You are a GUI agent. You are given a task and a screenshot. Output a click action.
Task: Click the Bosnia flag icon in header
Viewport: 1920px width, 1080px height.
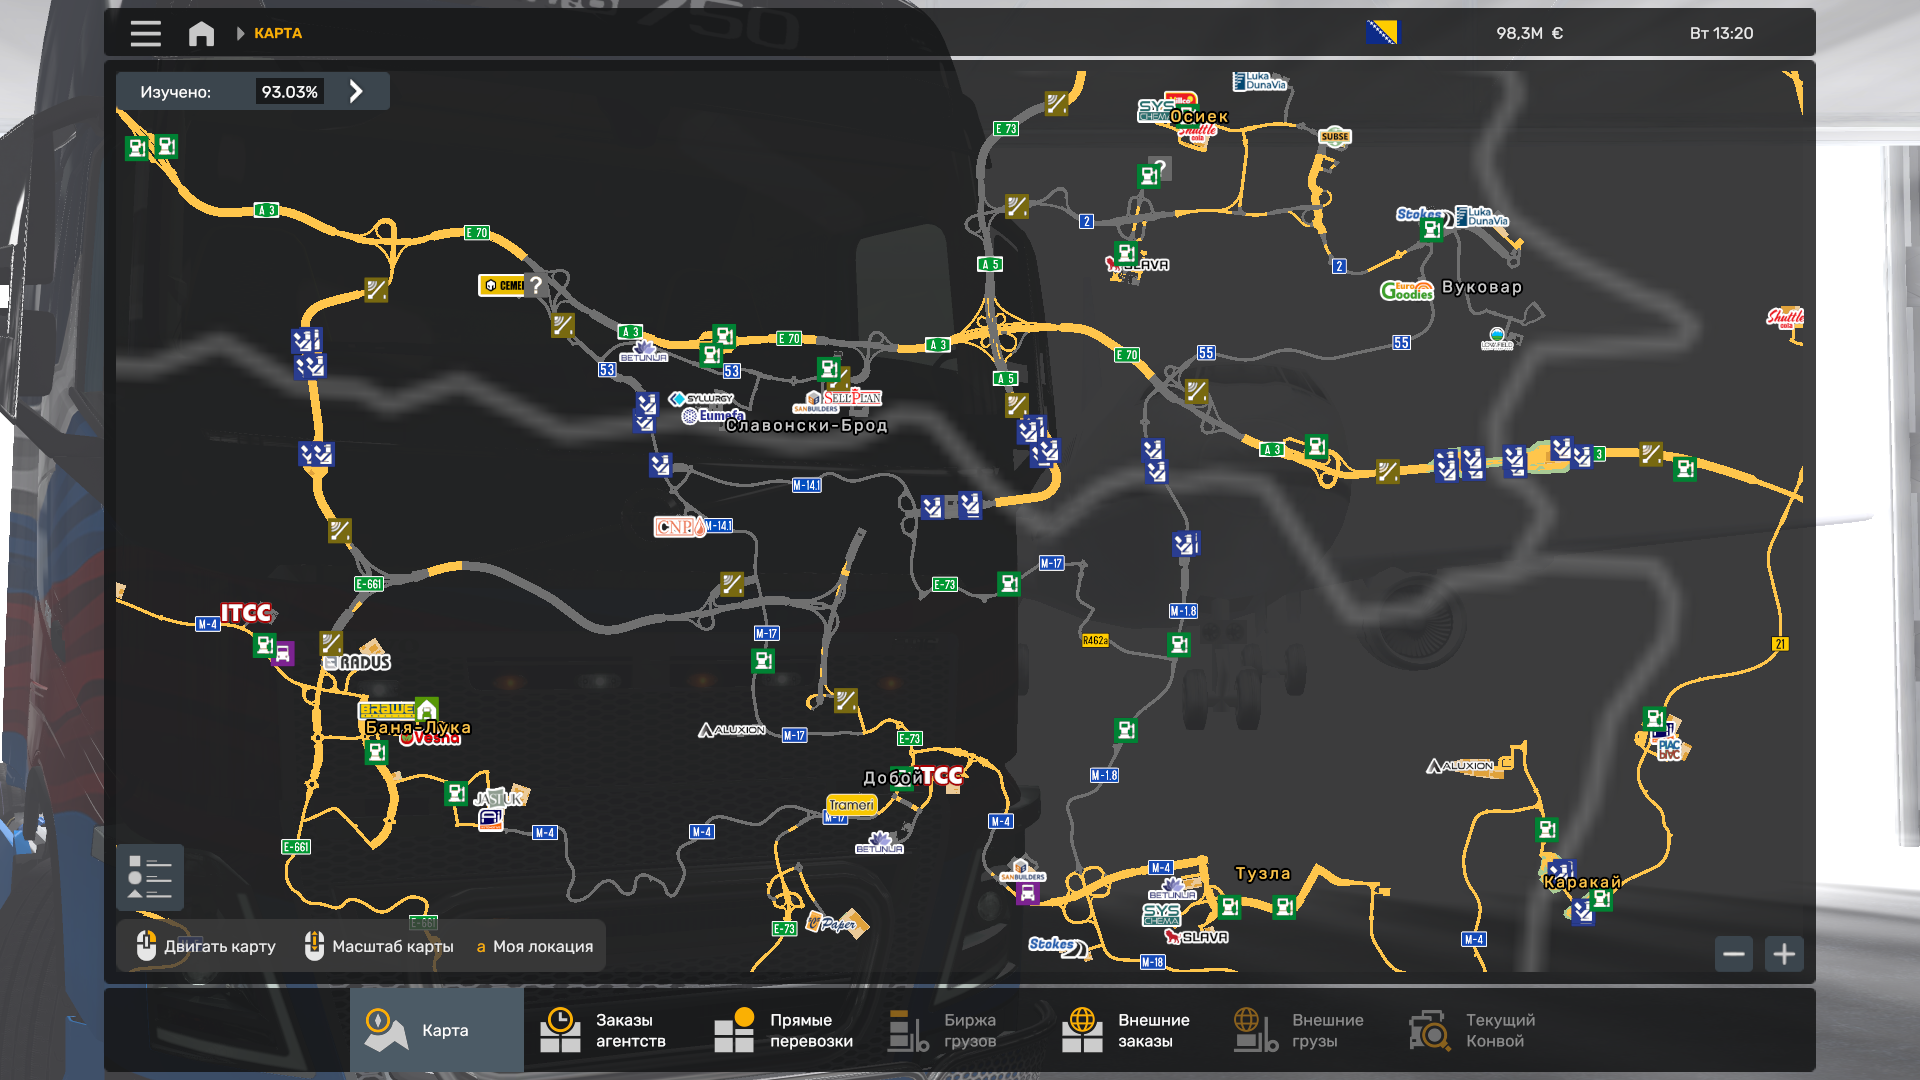pos(1382,33)
